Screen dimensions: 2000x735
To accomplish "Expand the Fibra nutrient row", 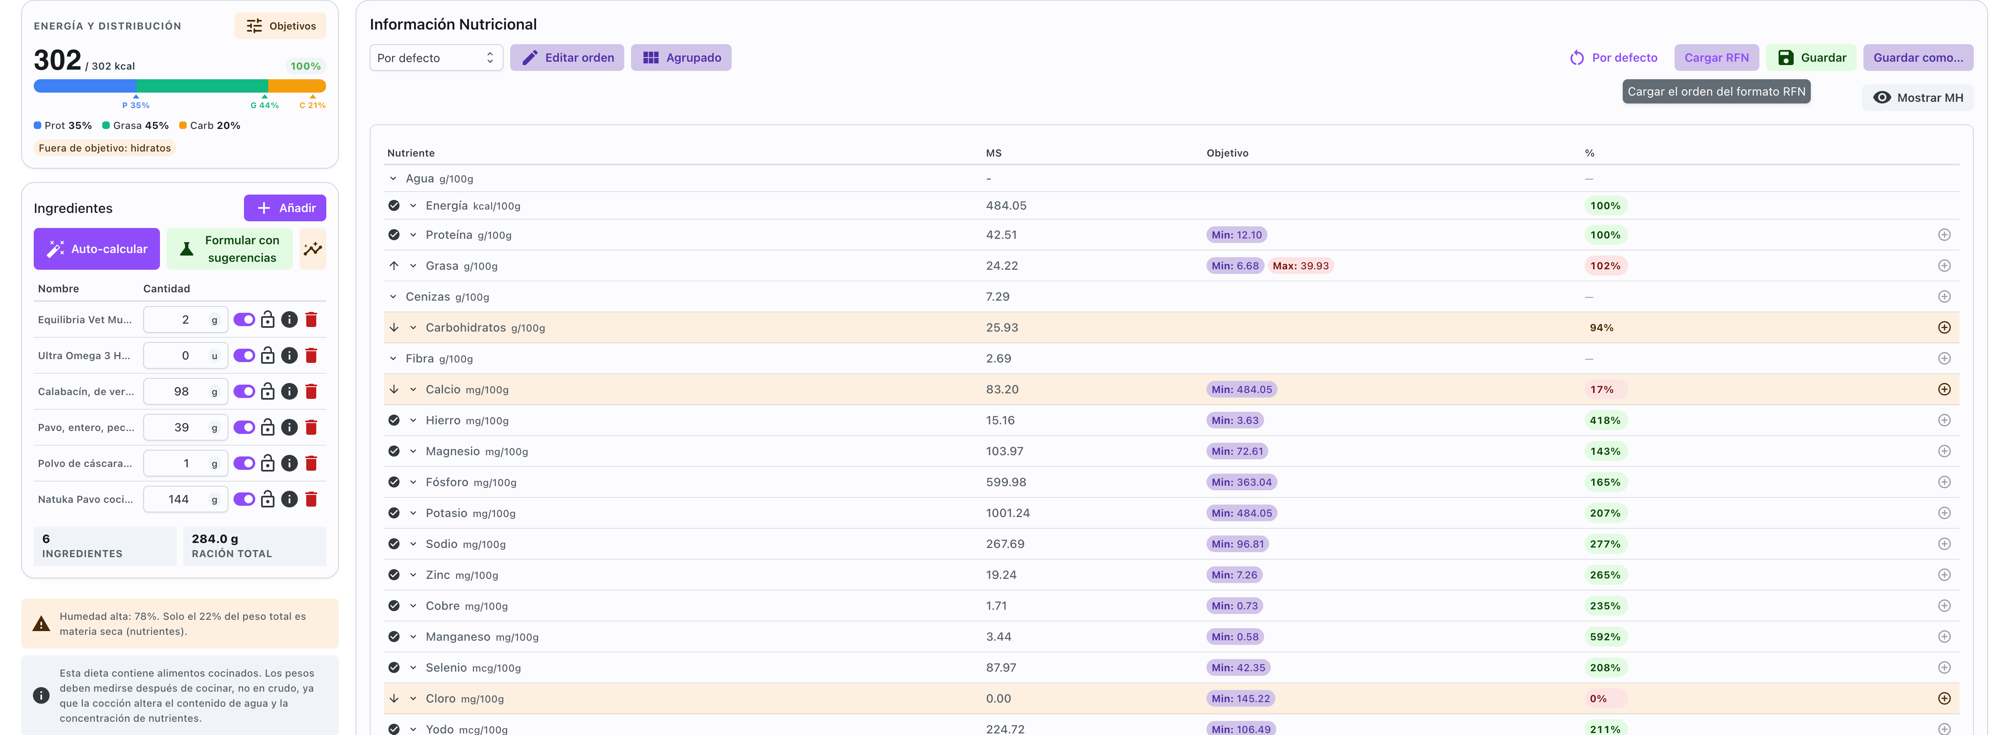I will pos(393,359).
